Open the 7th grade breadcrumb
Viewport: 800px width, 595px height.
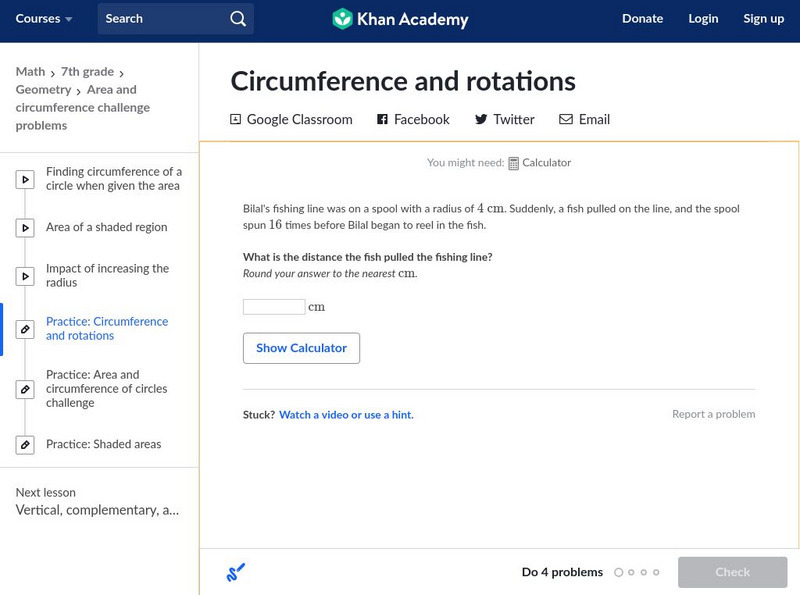click(x=88, y=72)
